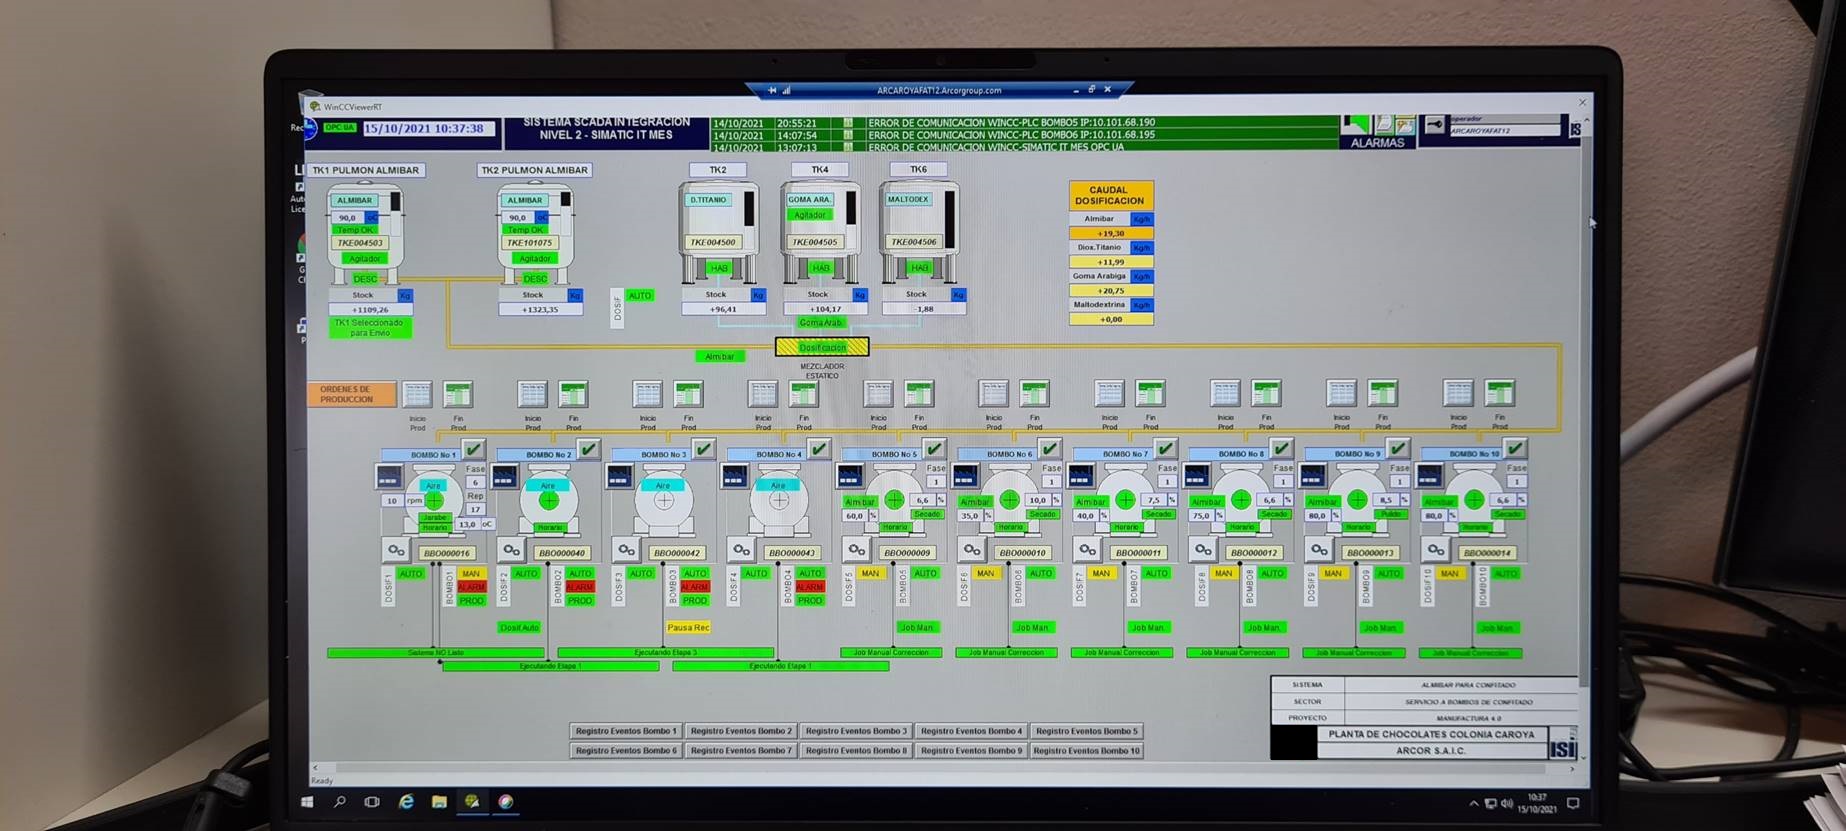1846x831 pixels.
Task: Open taskbar search magnifier
Action: [x=340, y=802]
